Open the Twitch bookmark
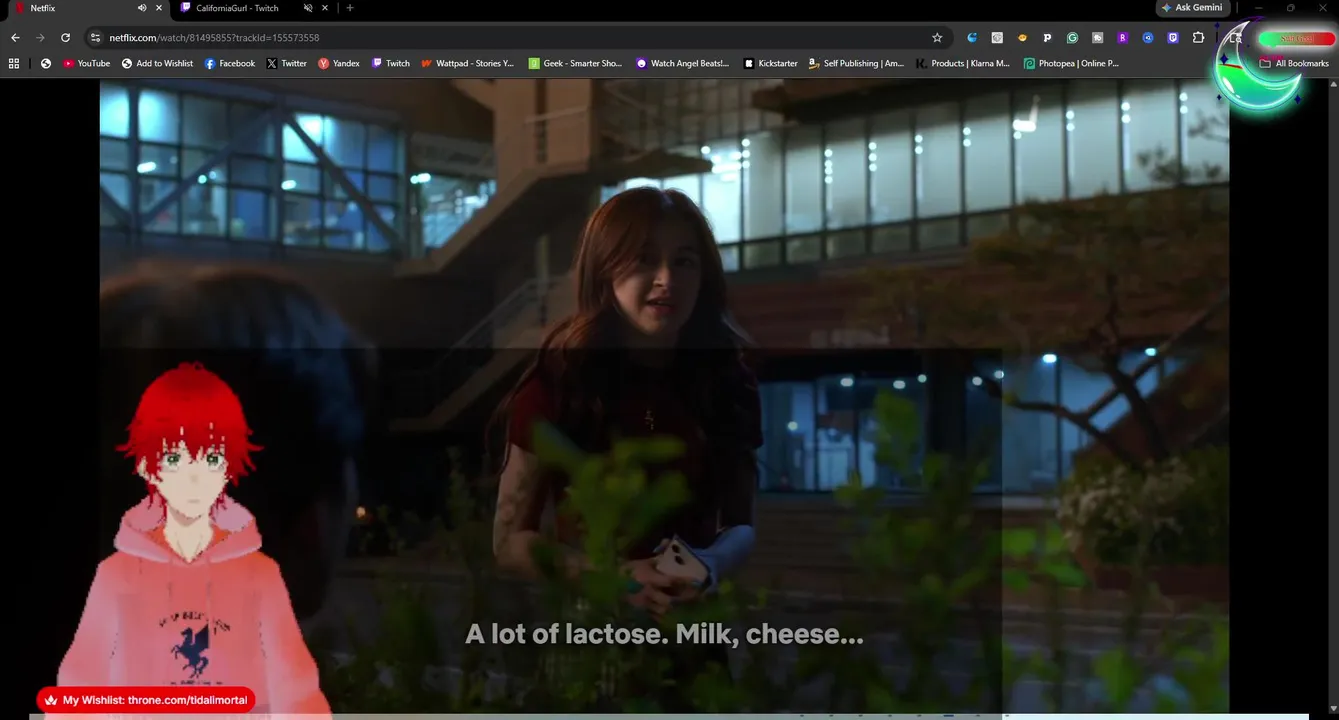 [x=391, y=63]
